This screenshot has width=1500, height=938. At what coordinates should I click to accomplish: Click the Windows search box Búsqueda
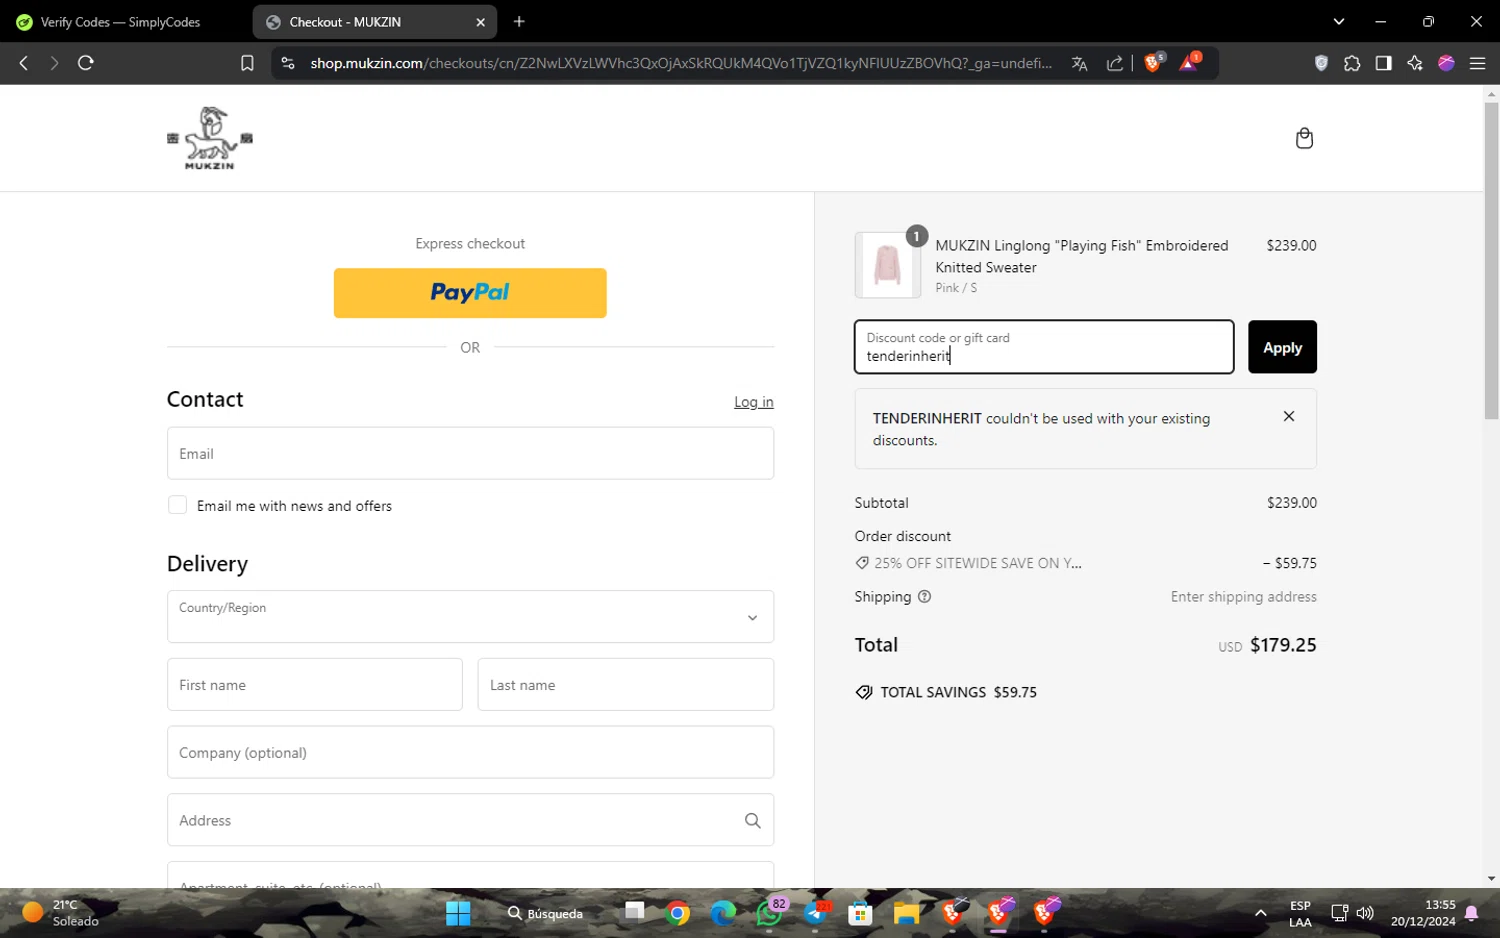pyautogui.click(x=546, y=913)
